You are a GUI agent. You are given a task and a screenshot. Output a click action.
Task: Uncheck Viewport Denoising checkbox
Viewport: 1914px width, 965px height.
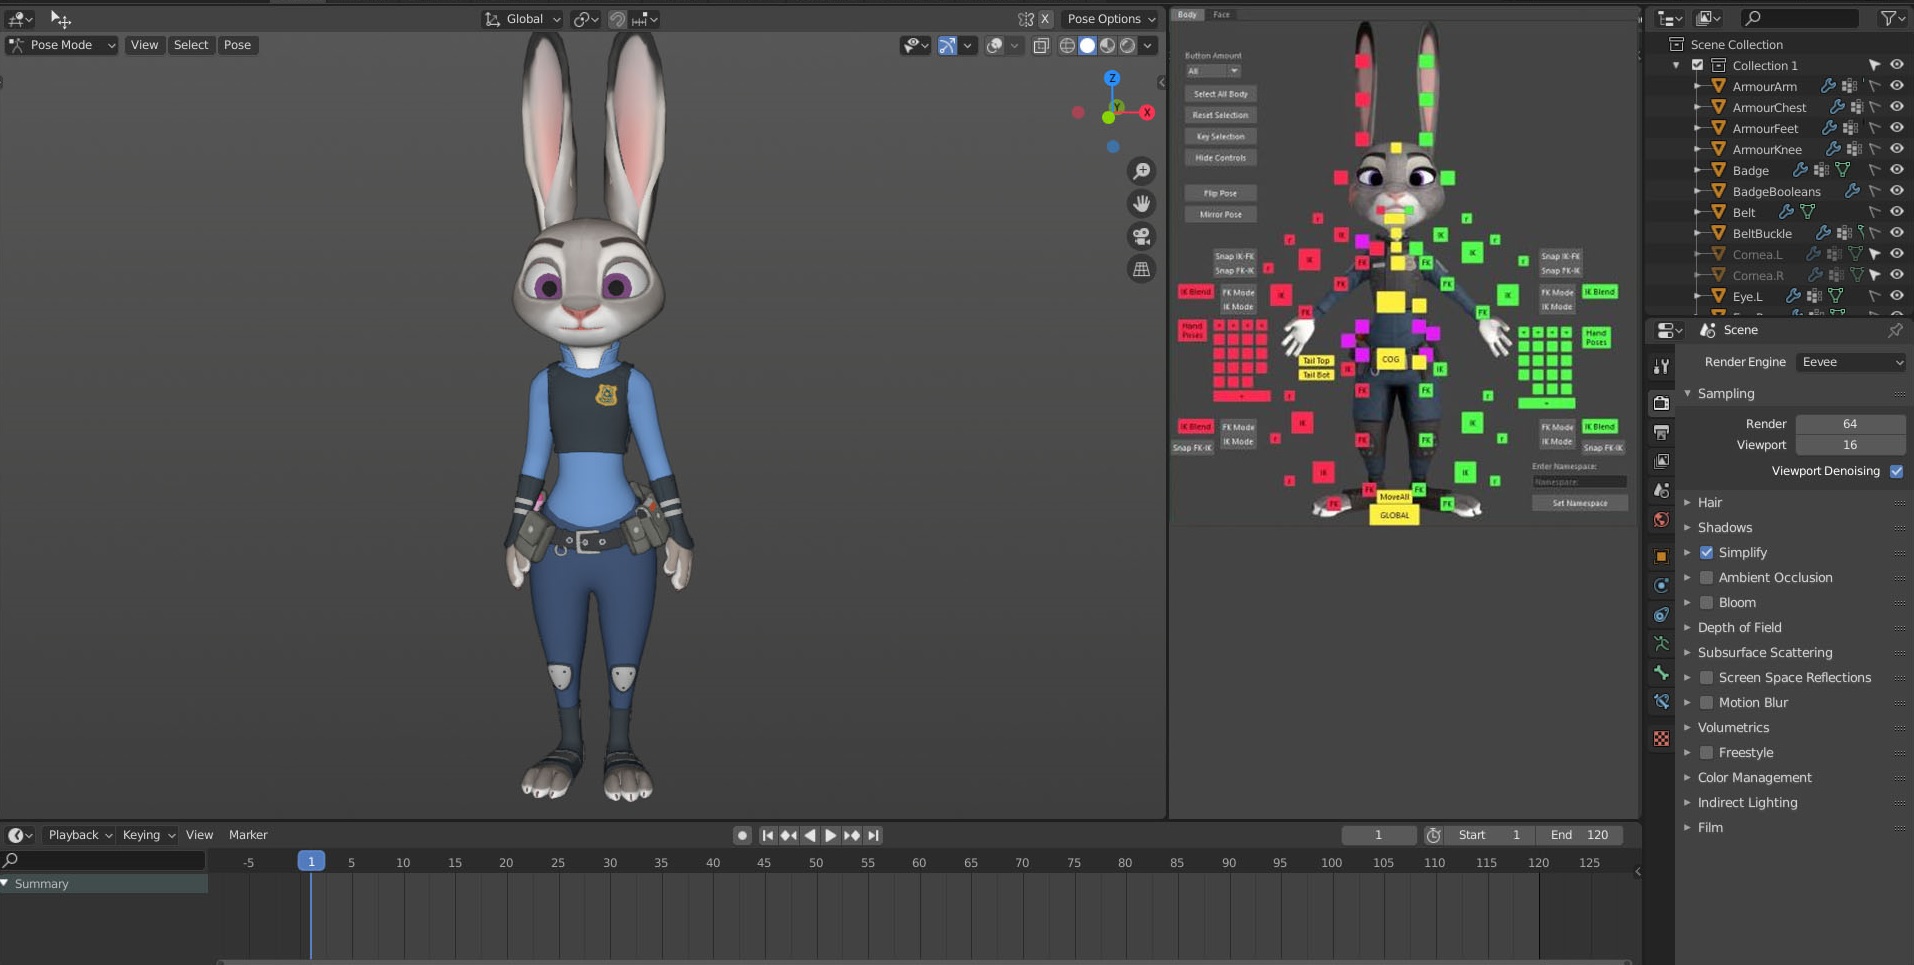(x=1896, y=471)
